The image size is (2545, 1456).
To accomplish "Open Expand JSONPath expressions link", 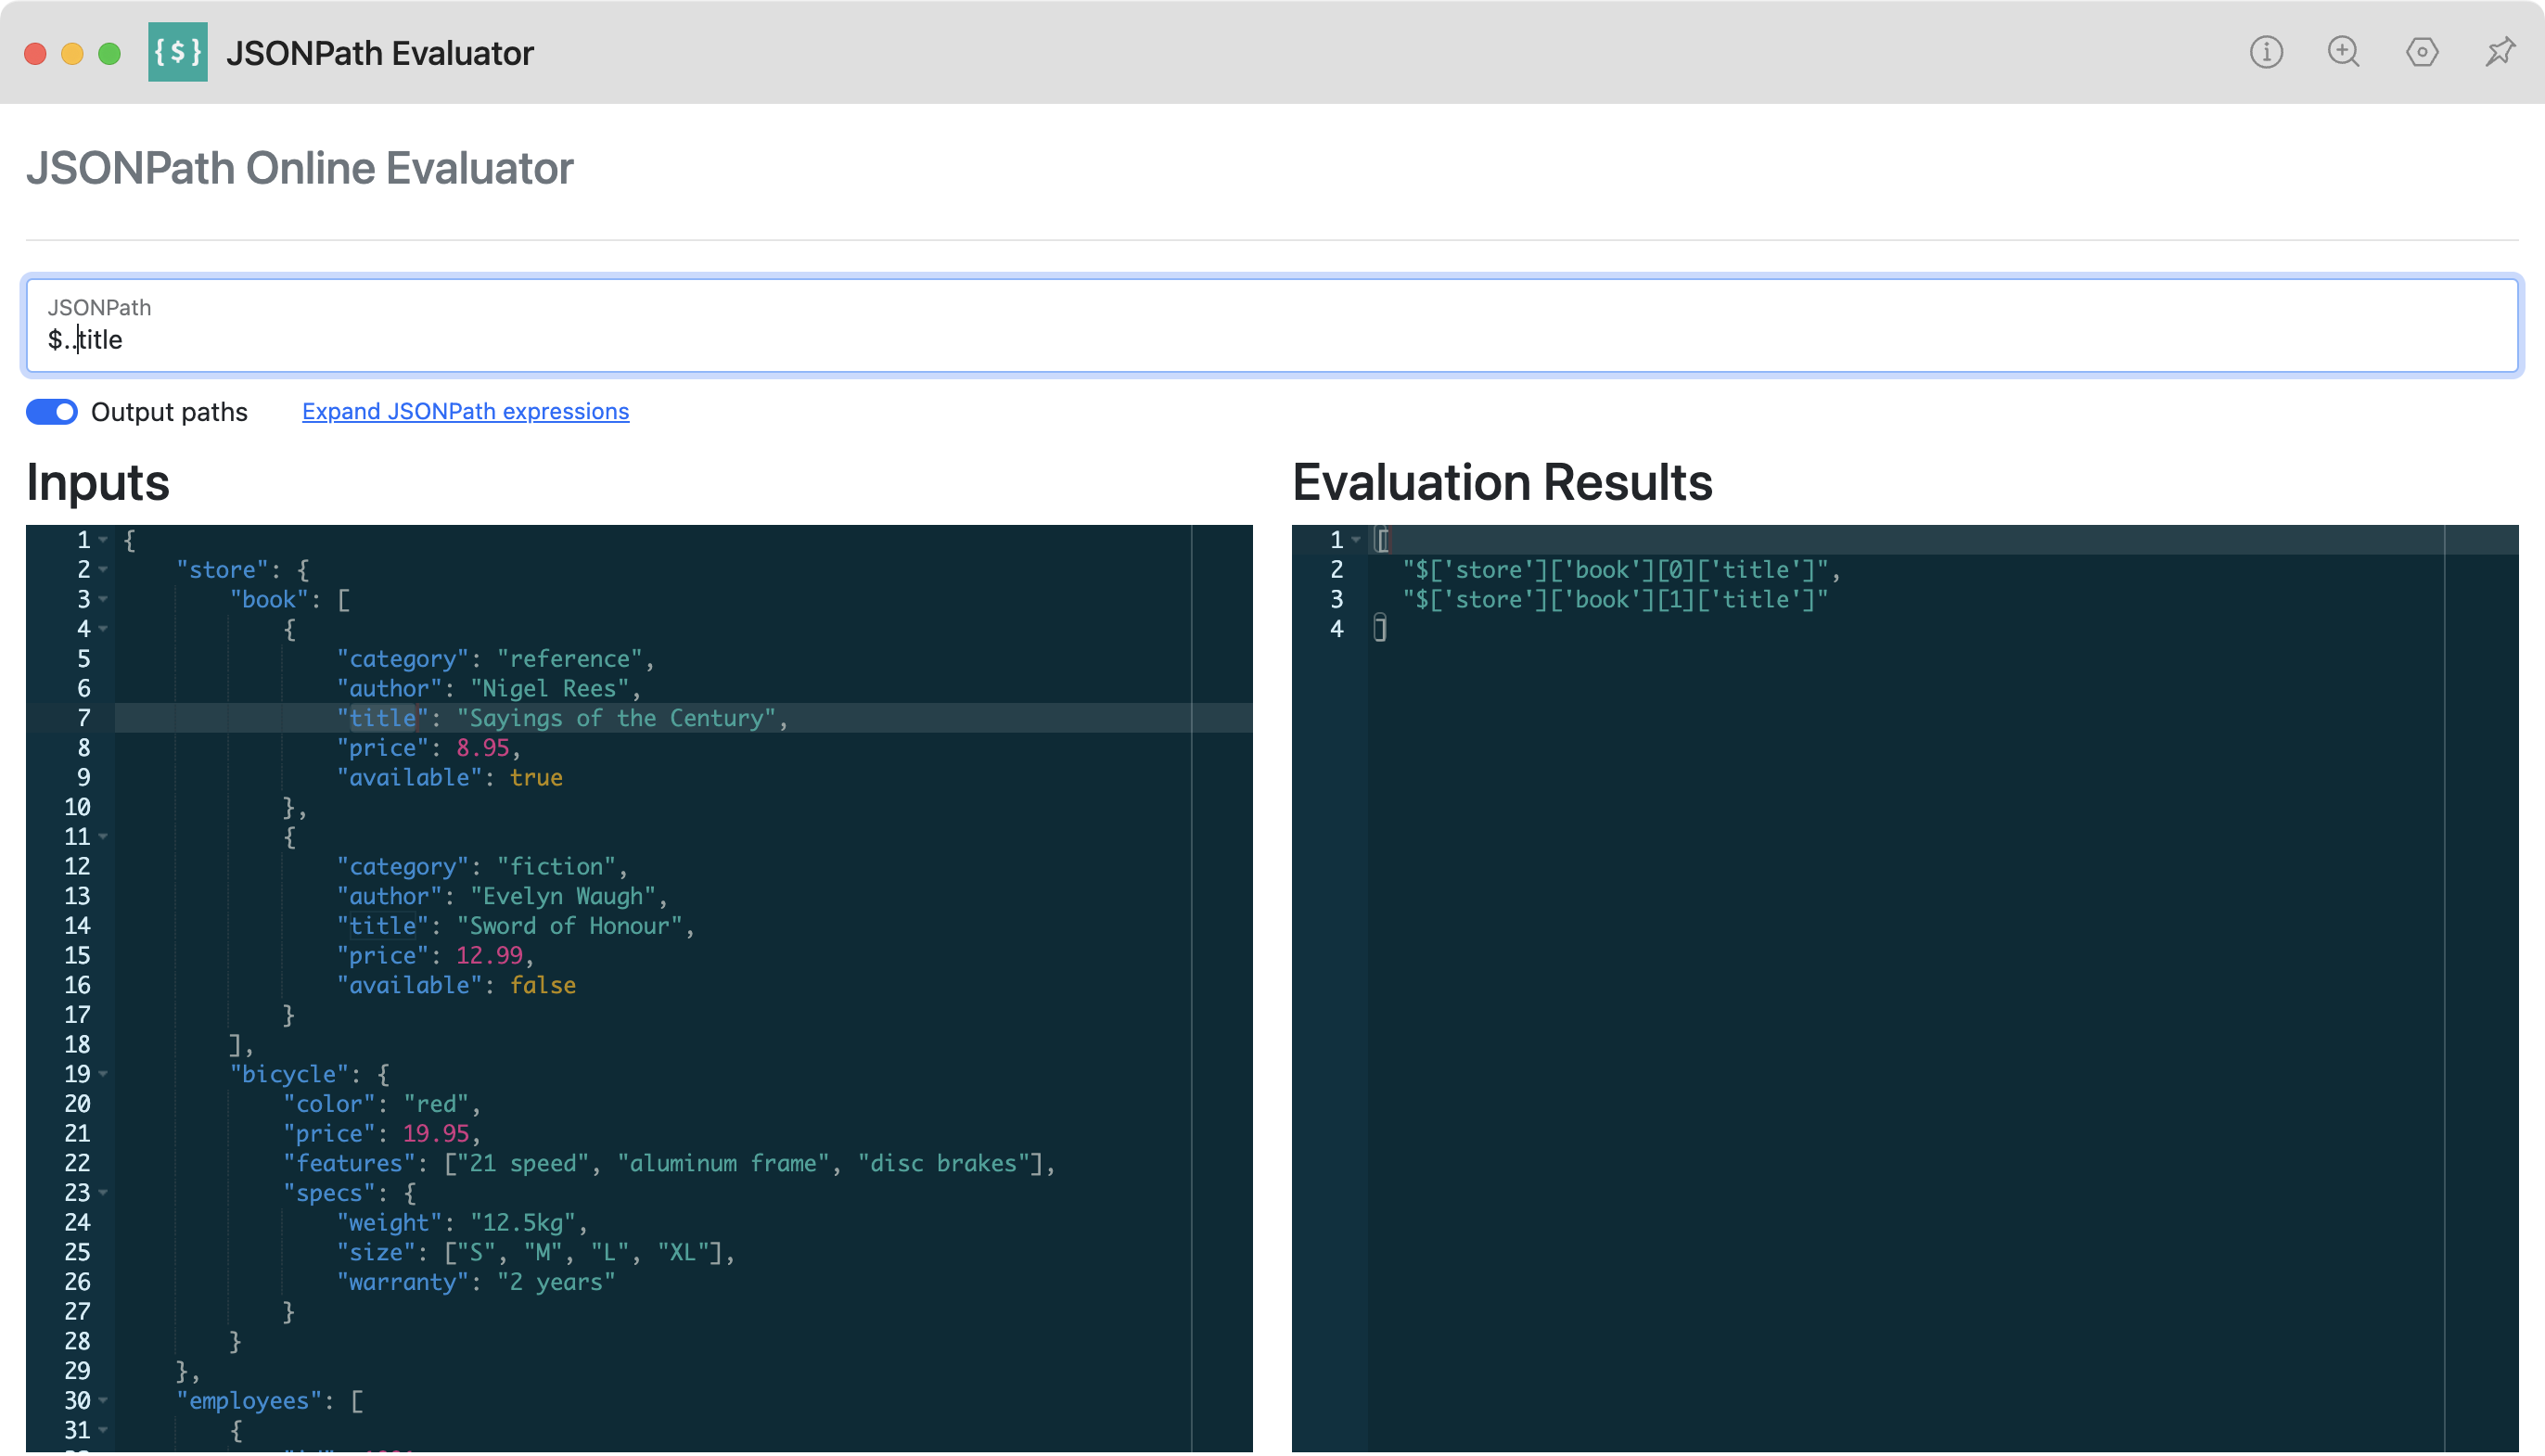I will 465,411.
